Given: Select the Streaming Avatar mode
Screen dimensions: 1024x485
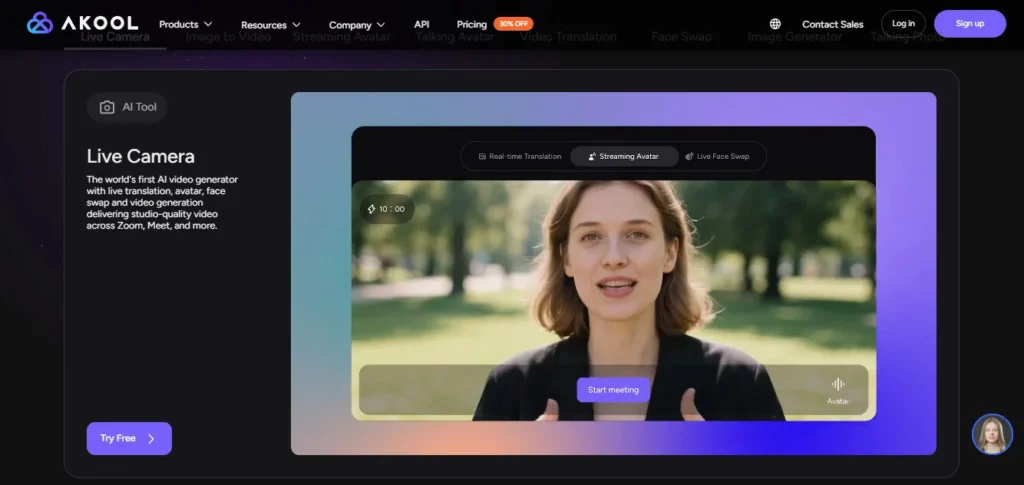Looking at the screenshot, I should (624, 157).
